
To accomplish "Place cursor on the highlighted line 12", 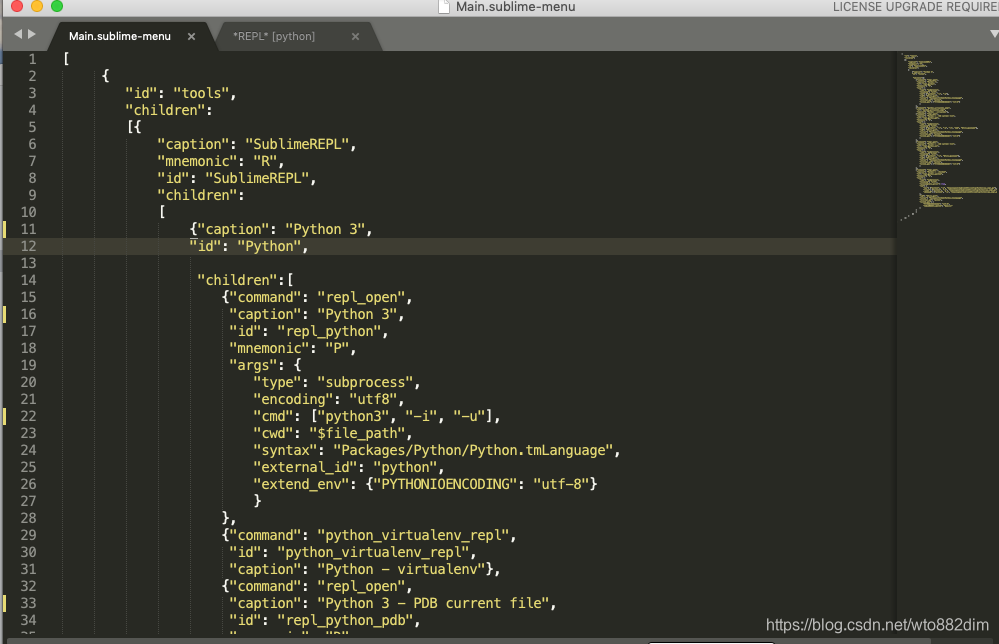I will (250, 245).
